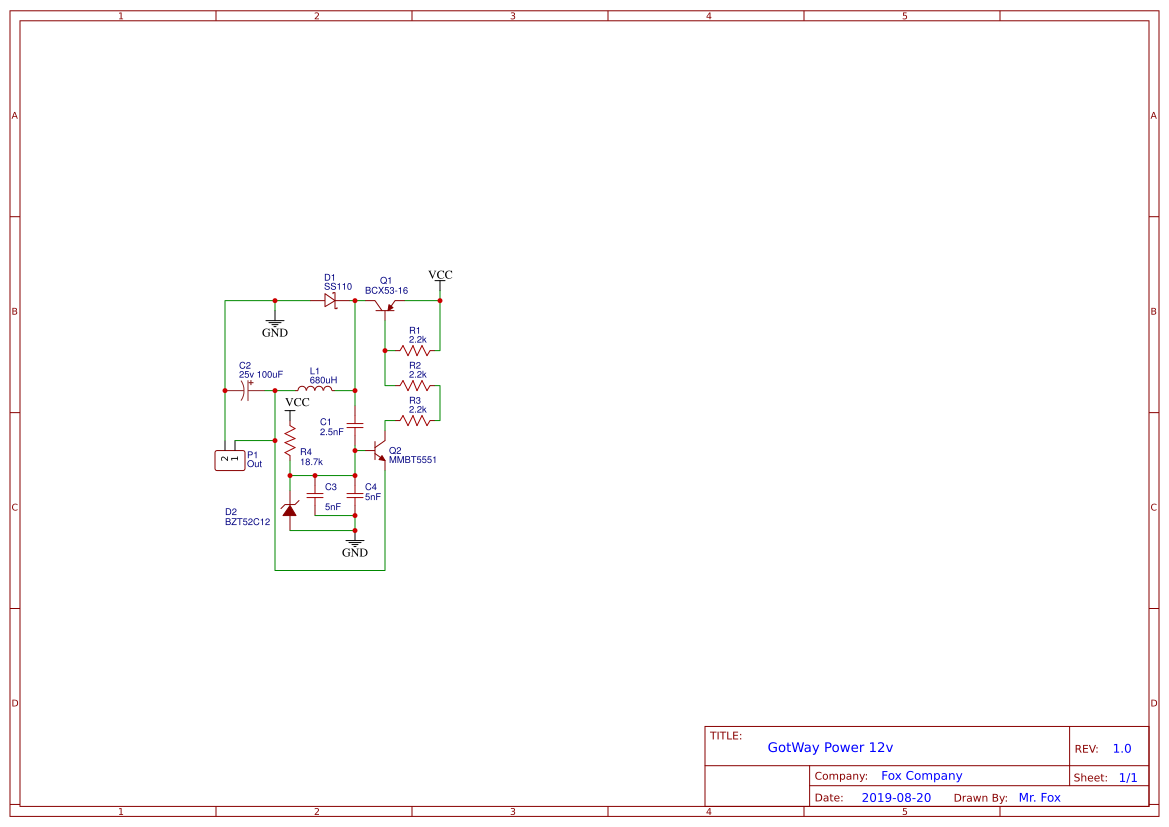Select the Q1 PNP transistor symbol

tap(385, 306)
